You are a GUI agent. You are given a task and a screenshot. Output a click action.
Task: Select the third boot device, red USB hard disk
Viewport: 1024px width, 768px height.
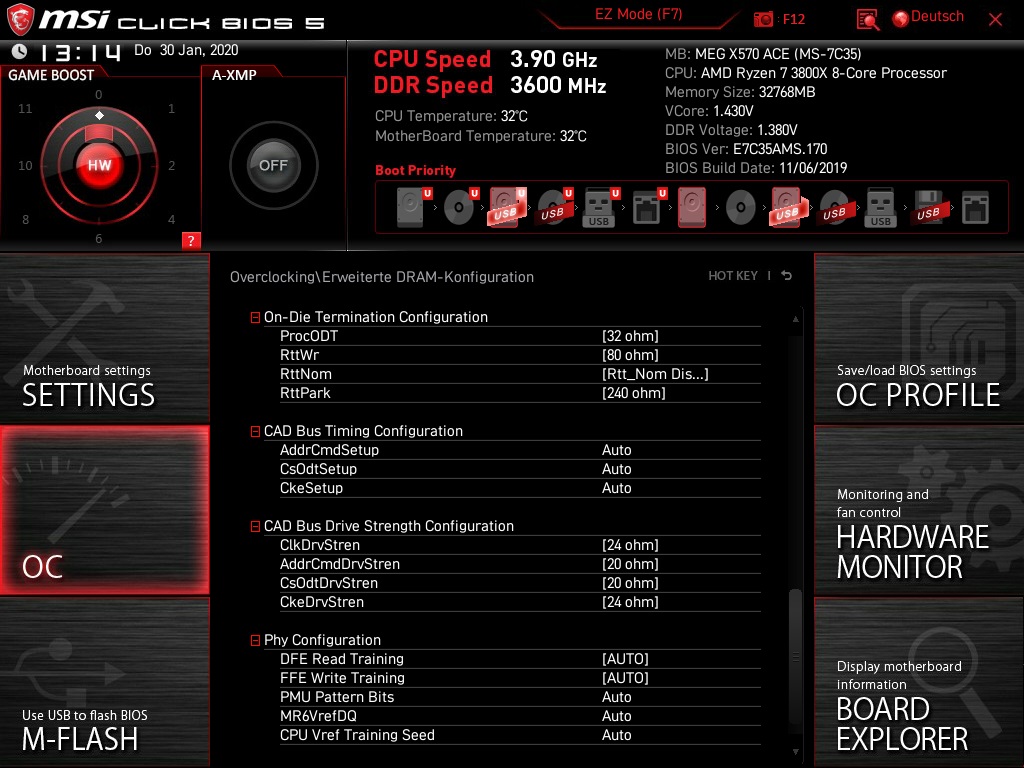pyautogui.click(x=505, y=207)
